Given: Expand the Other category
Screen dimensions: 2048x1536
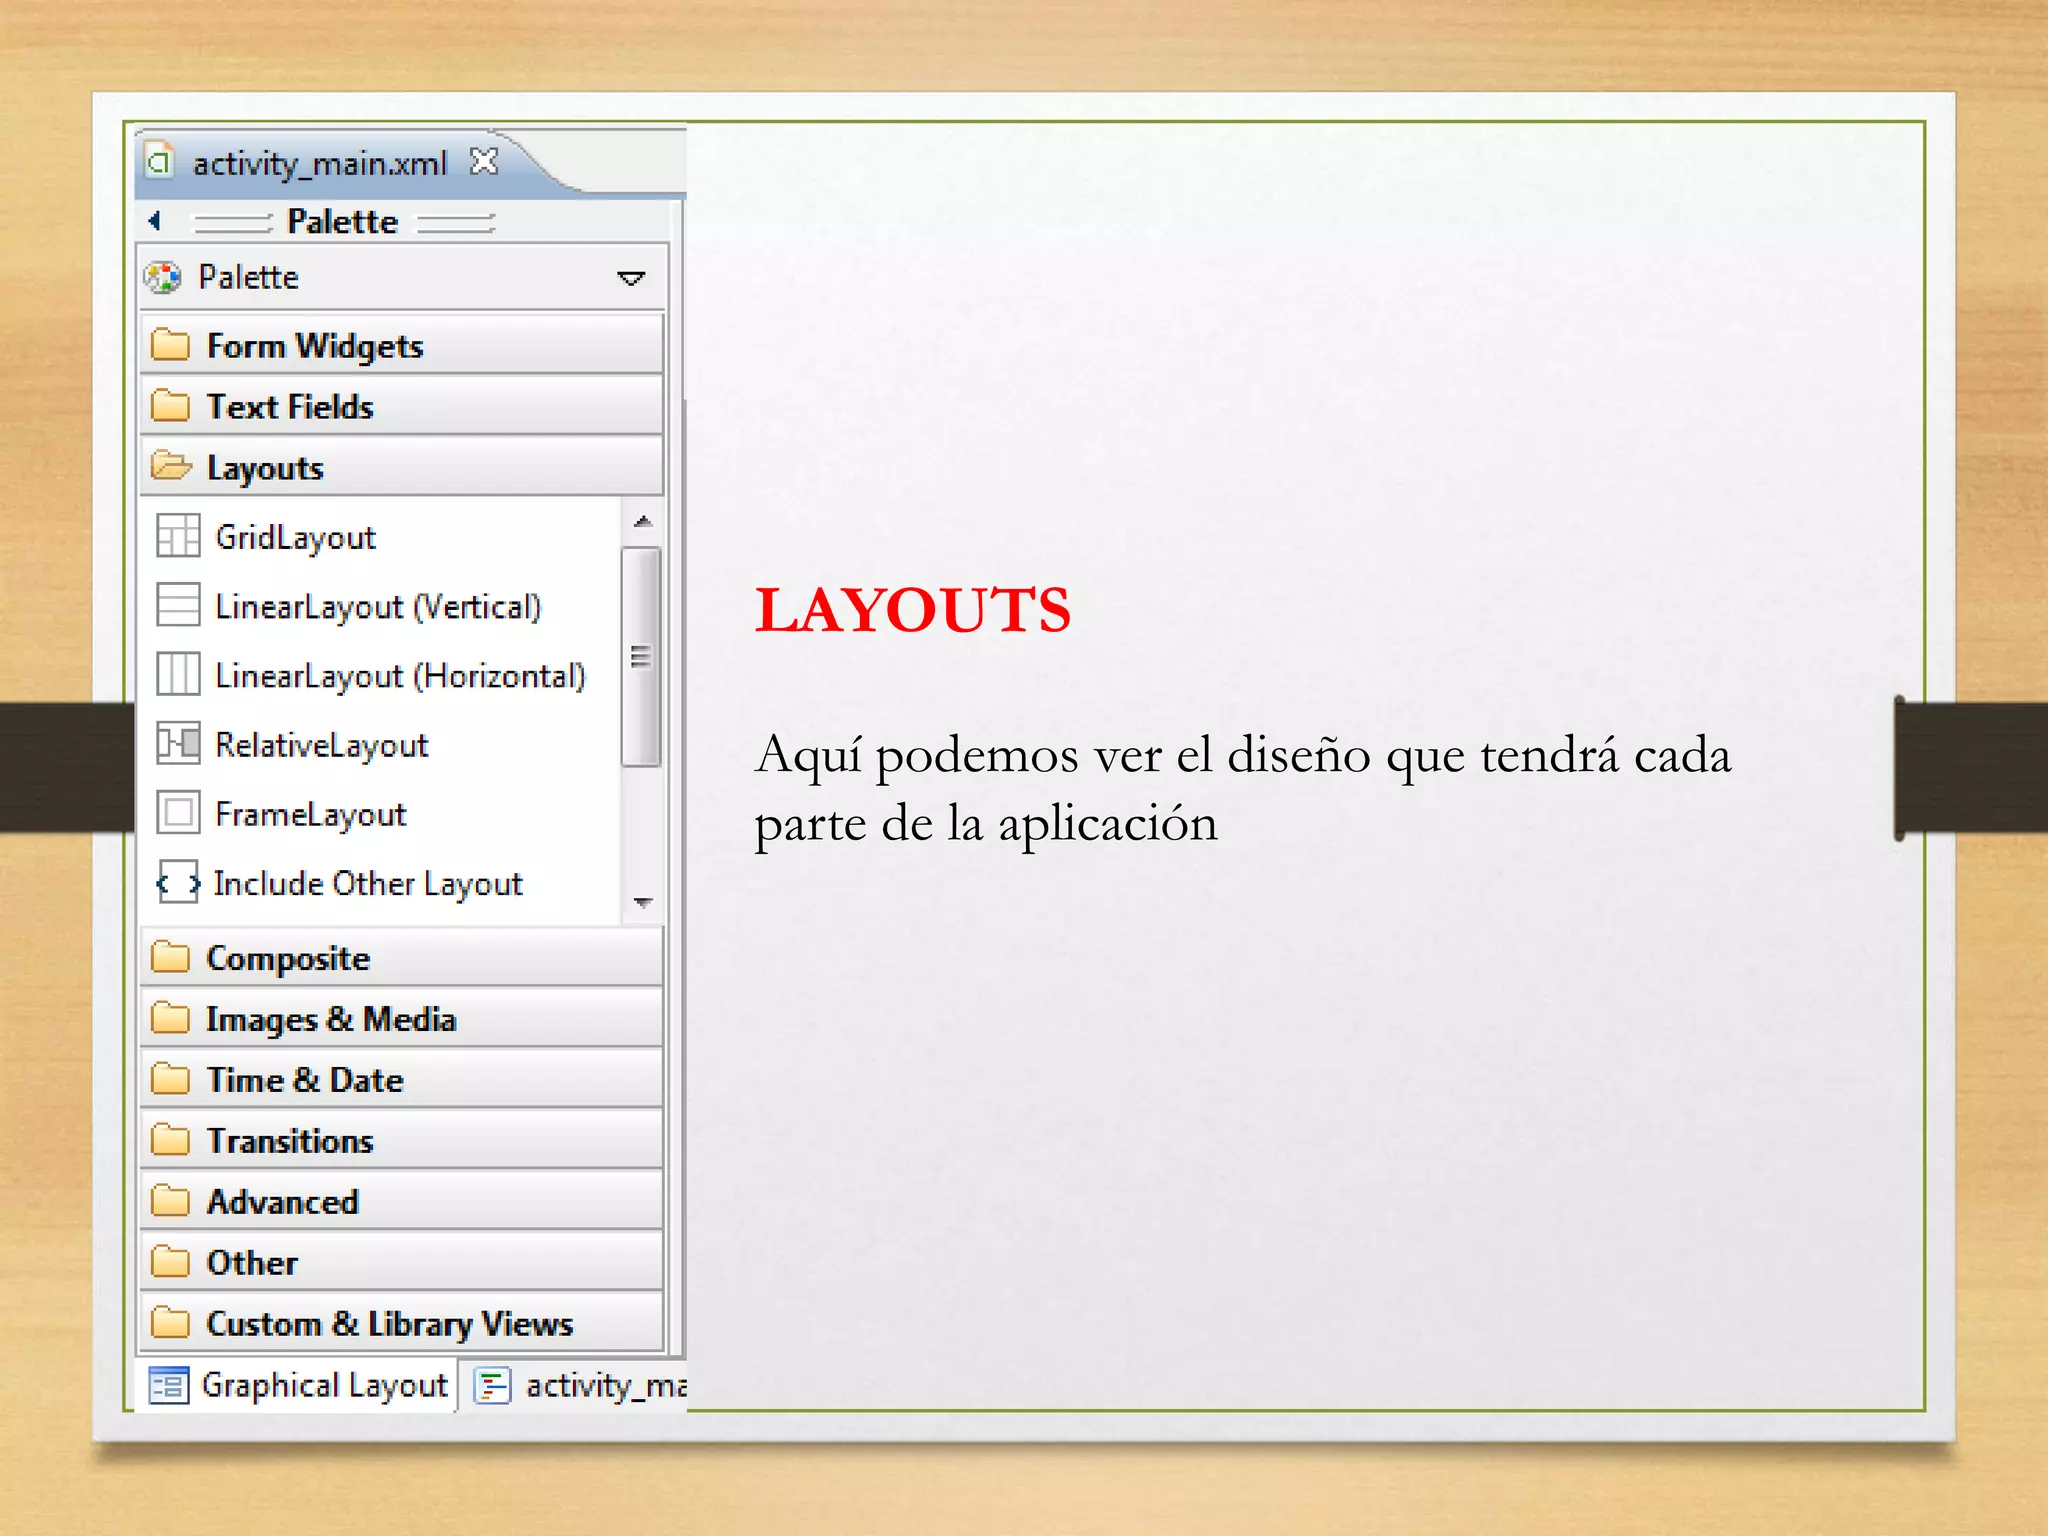Looking at the screenshot, I should tap(401, 1262).
